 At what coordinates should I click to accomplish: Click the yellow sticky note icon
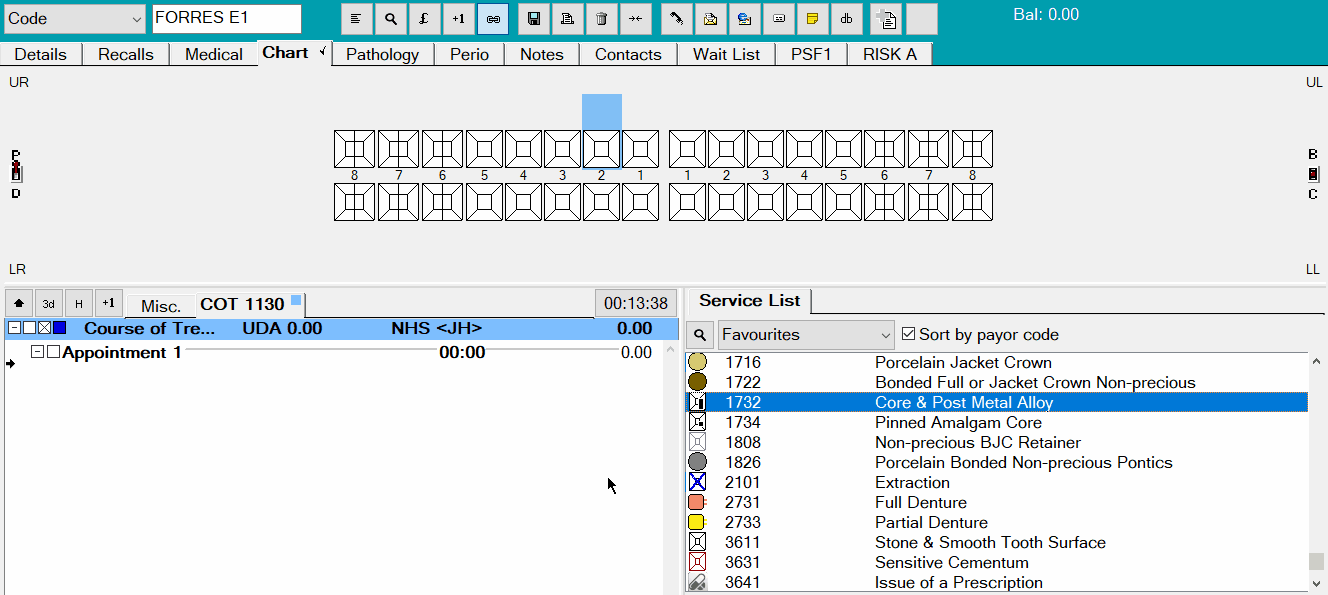tap(812, 19)
